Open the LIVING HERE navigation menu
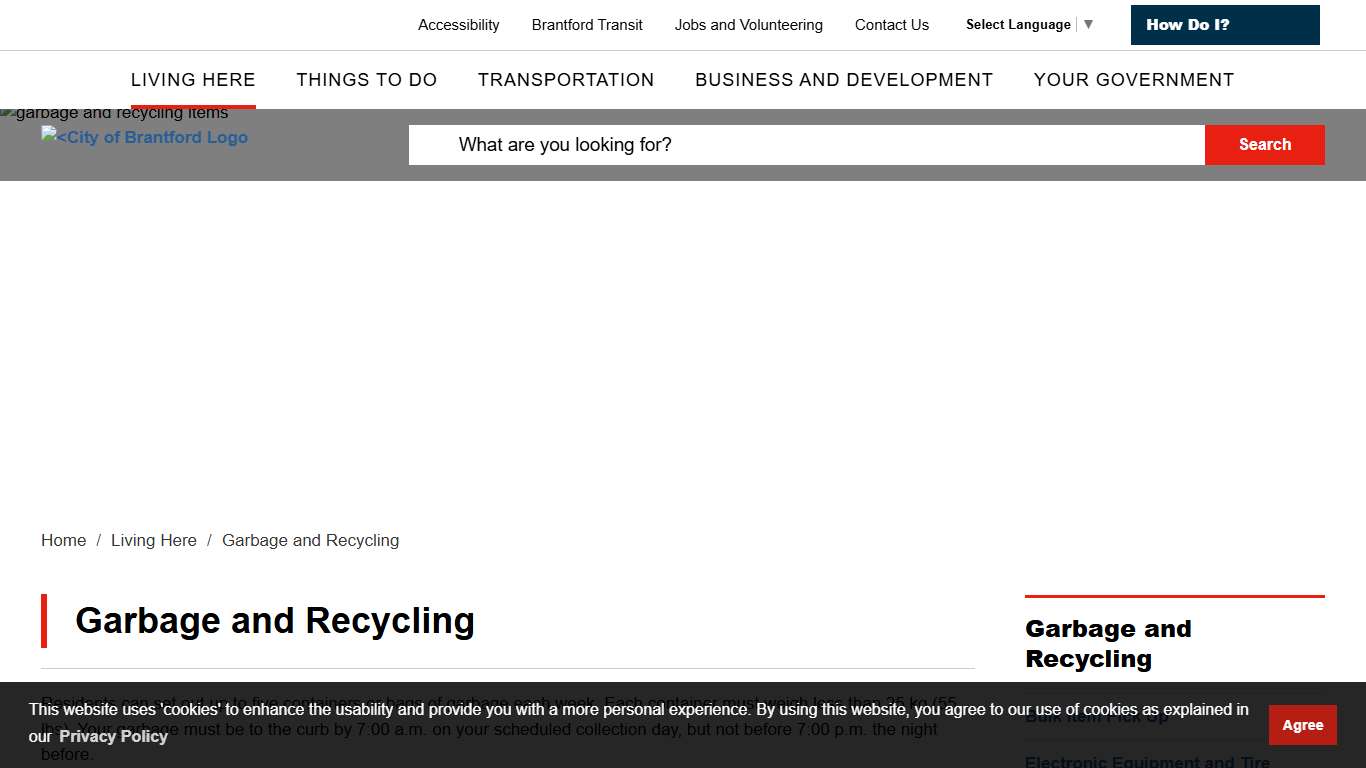This screenshot has height=768, width=1366. tap(193, 80)
